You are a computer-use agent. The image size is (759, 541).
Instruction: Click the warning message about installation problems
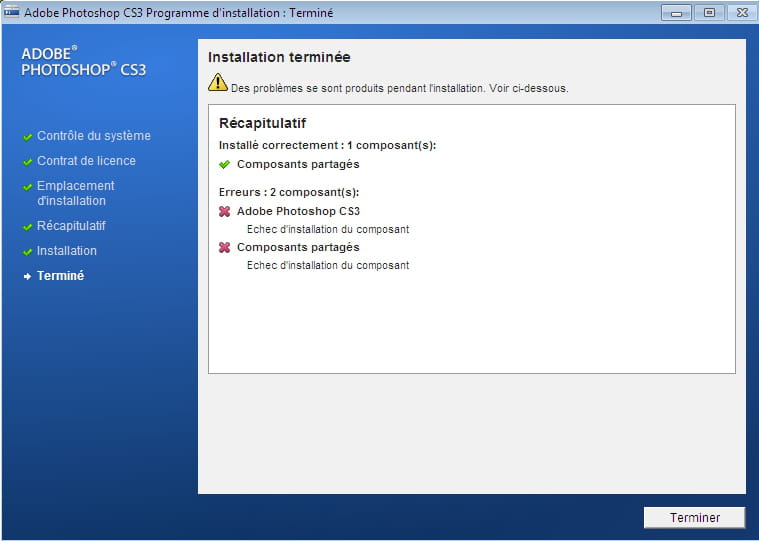pos(399,89)
